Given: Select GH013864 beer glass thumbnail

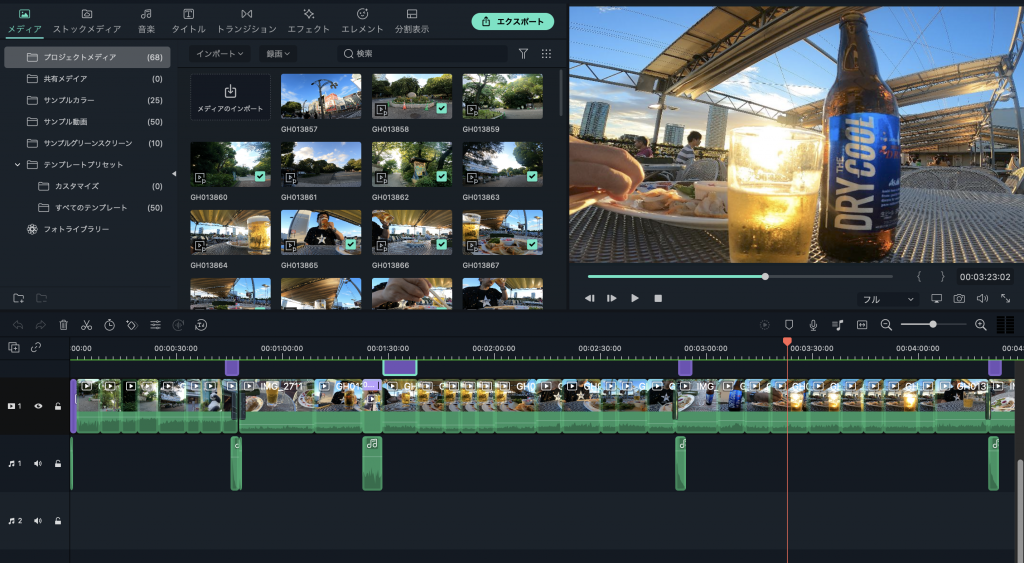Looking at the screenshot, I should (x=230, y=232).
